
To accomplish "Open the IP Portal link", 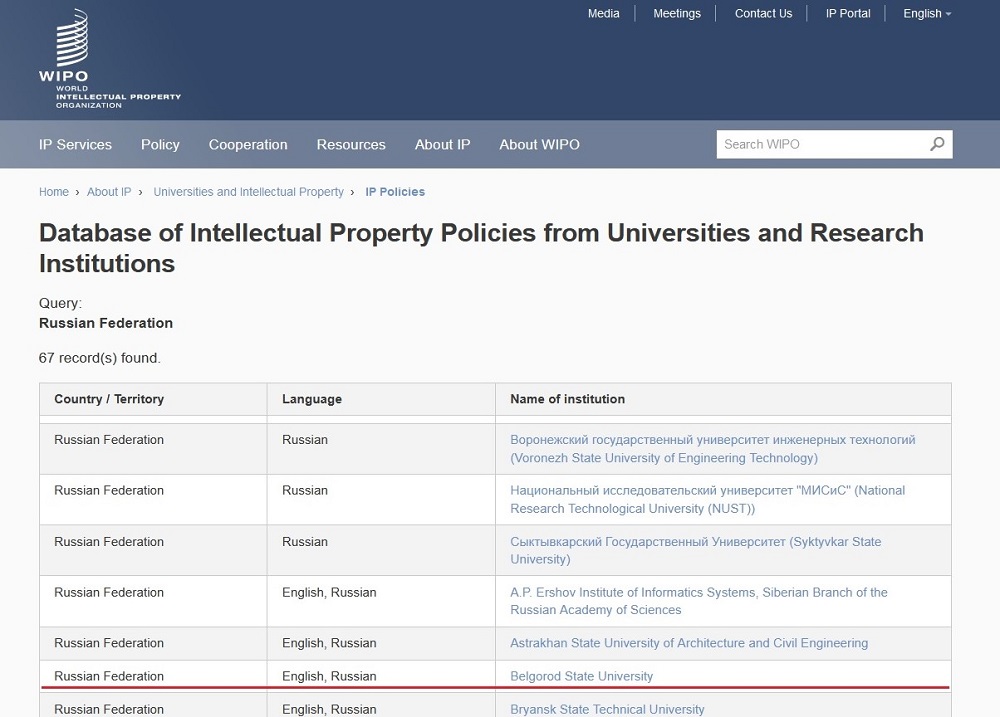I will [848, 14].
